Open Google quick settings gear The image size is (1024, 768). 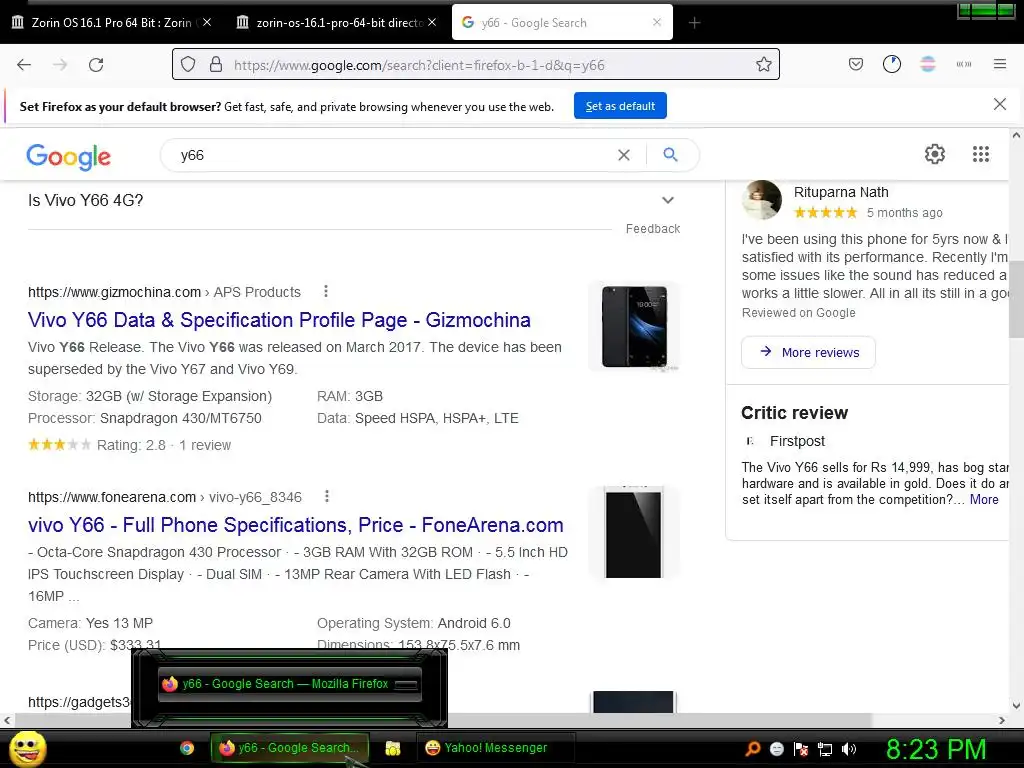pos(935,154)
